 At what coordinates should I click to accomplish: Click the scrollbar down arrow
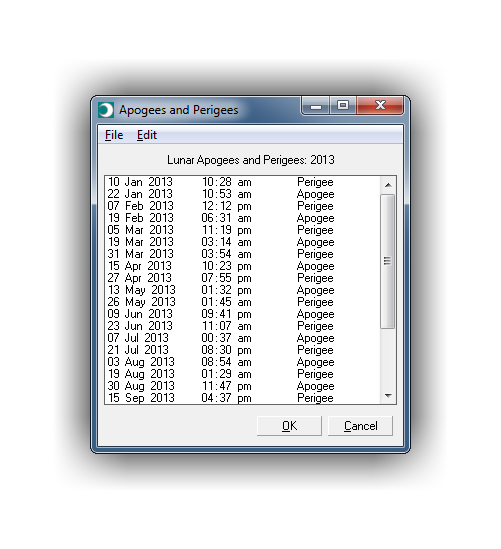(x=388, y=396)
